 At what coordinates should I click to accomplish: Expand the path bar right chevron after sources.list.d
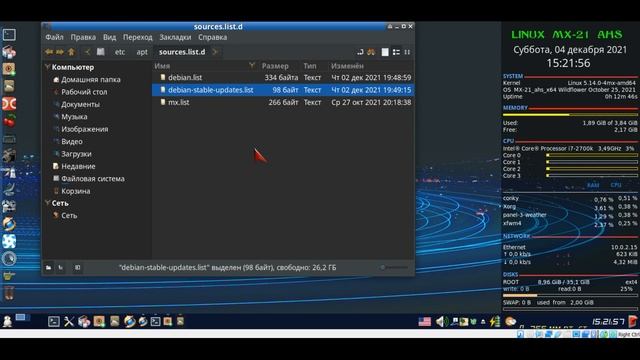click(215, 52)
